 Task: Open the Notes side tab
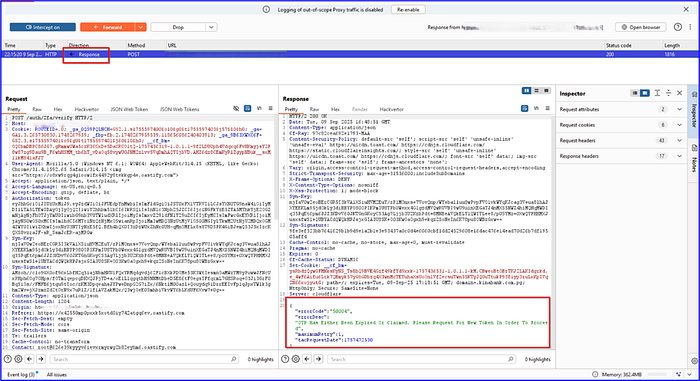[694, 160]
